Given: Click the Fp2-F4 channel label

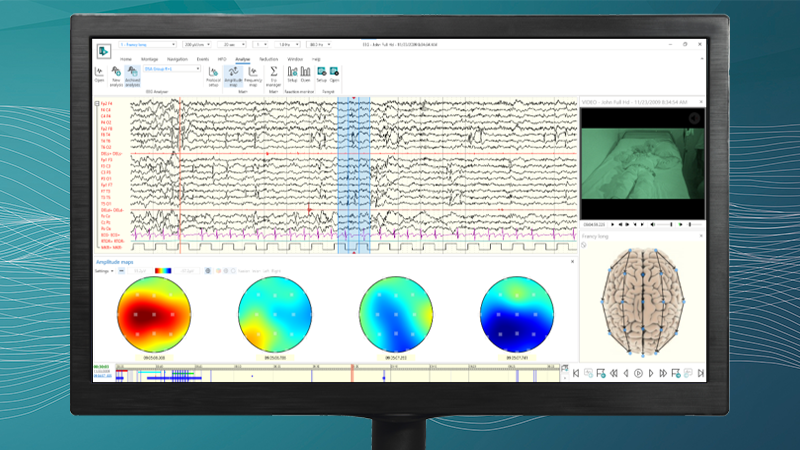Looking at the screenshot, I should [x=106, y=104].
